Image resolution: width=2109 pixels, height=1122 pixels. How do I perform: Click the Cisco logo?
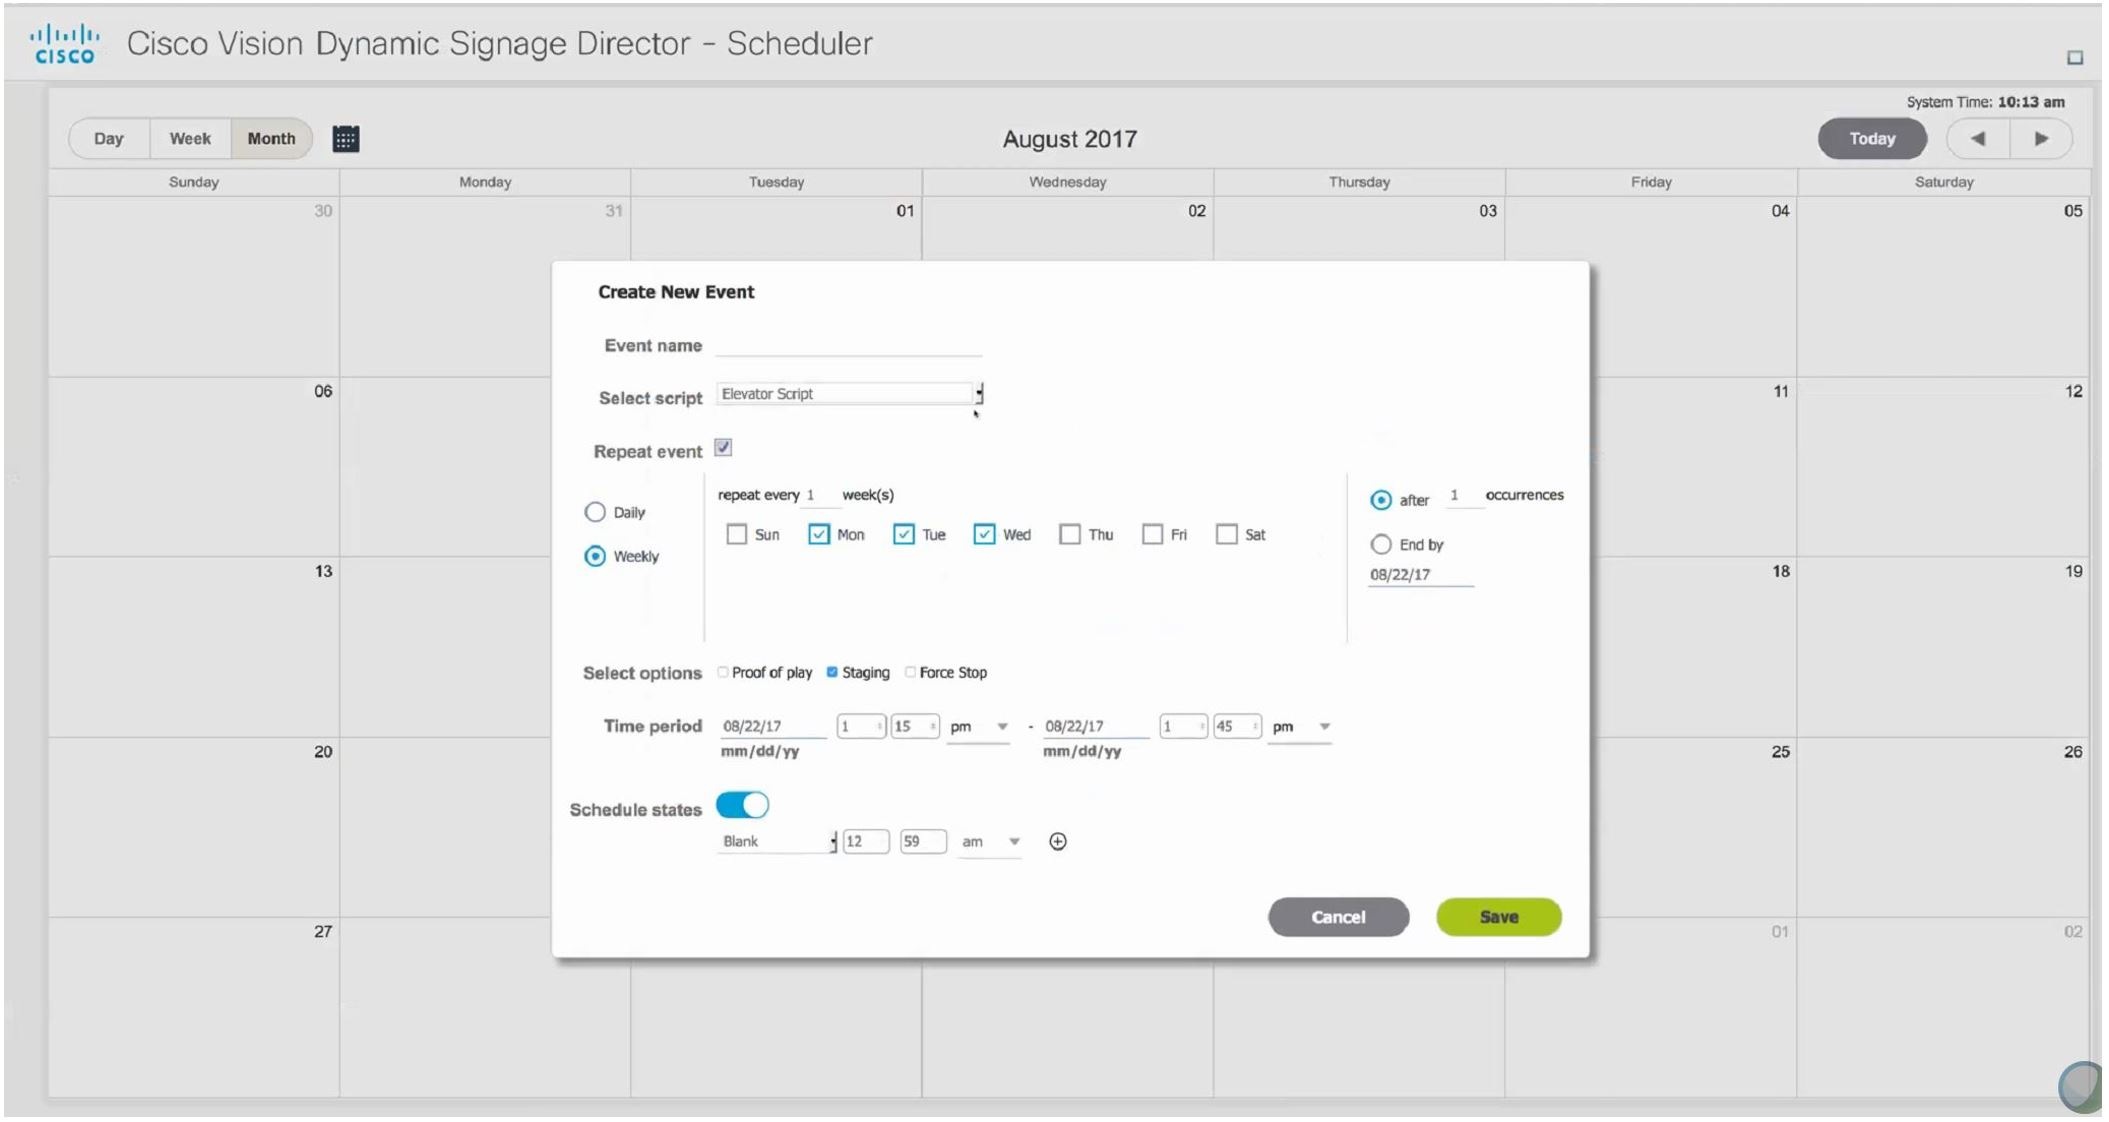click(x=65, y=44)
